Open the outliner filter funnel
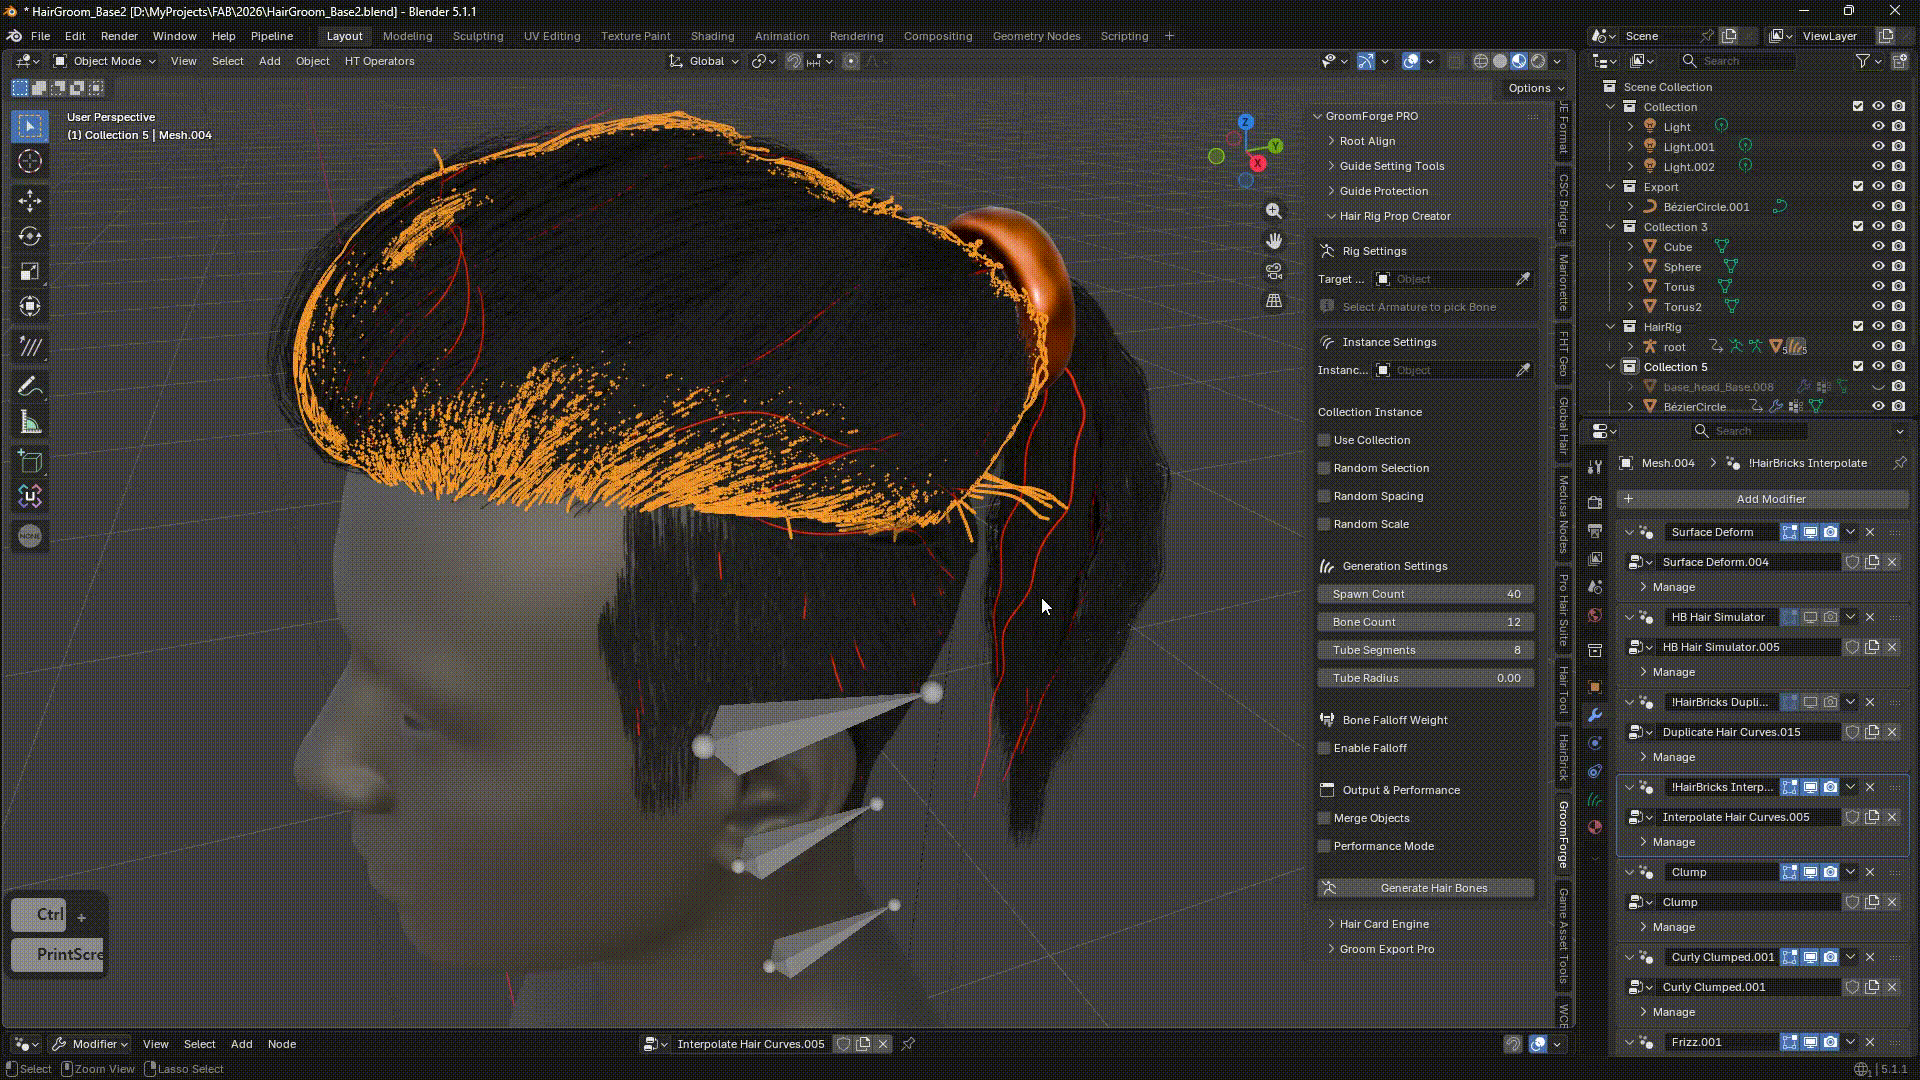The image size is (1920, 1080). [x=1863, y=61]
